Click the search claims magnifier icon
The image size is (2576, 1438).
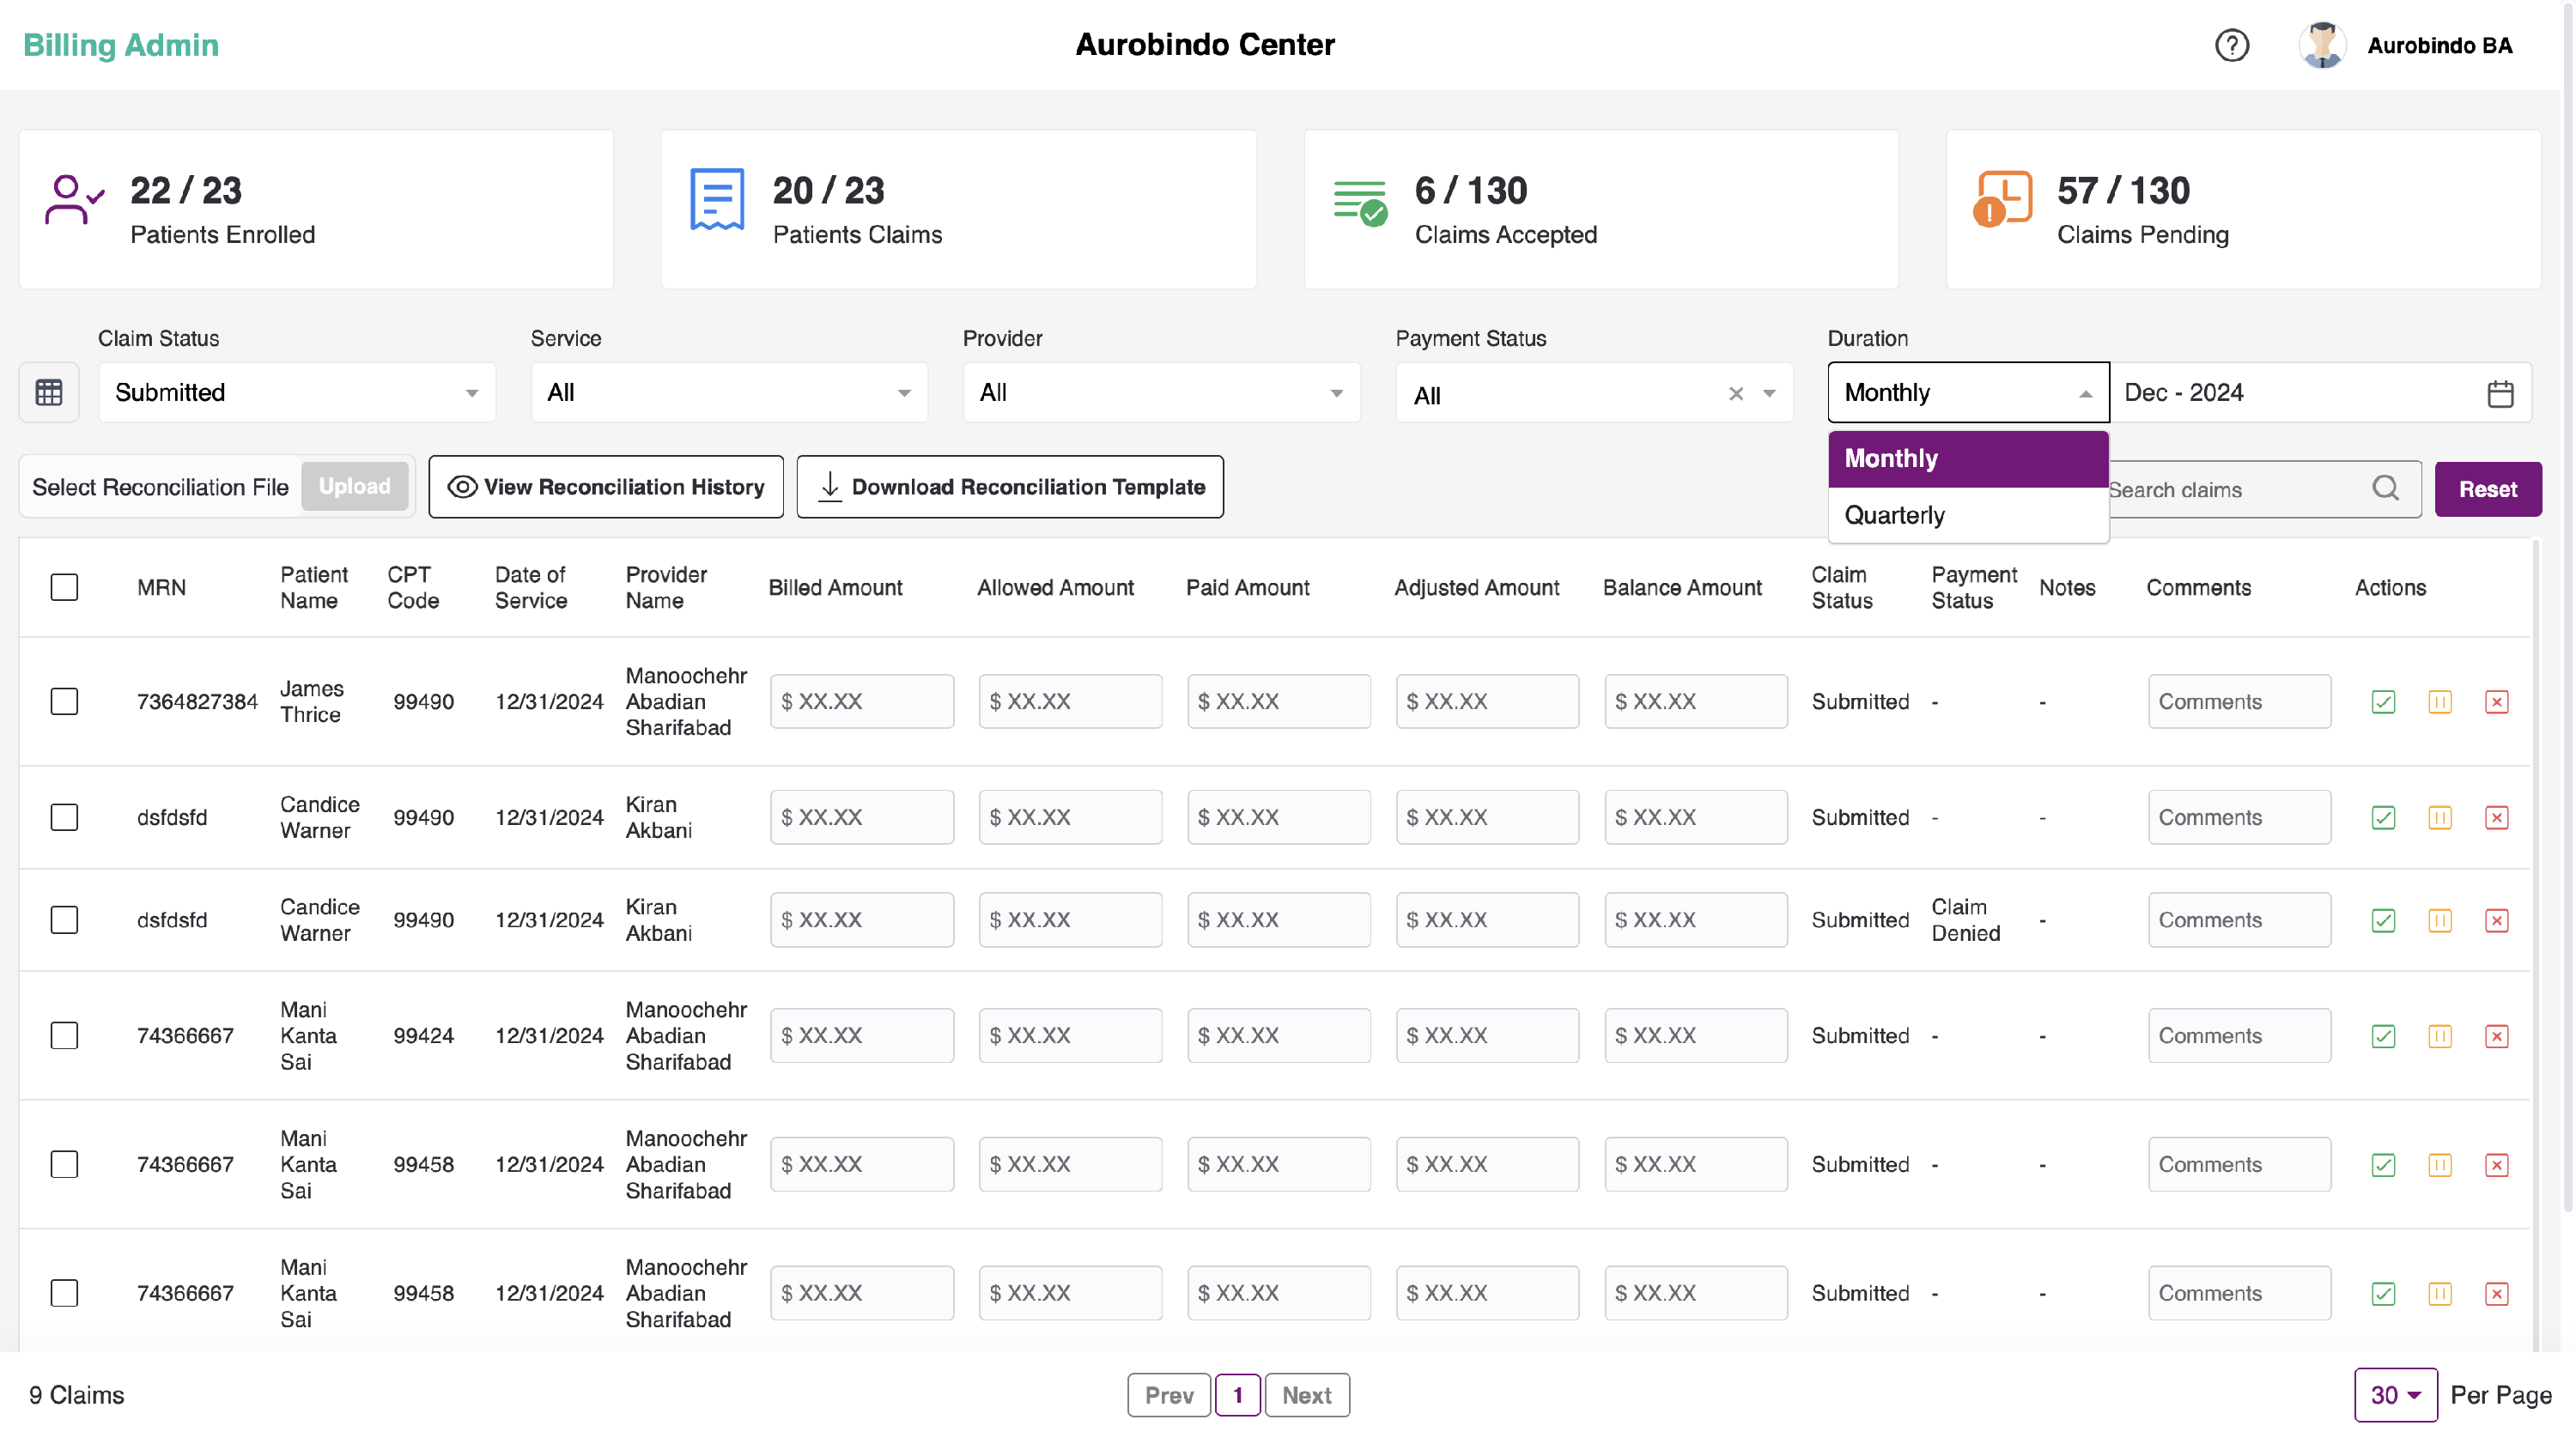pos(2384,488)
